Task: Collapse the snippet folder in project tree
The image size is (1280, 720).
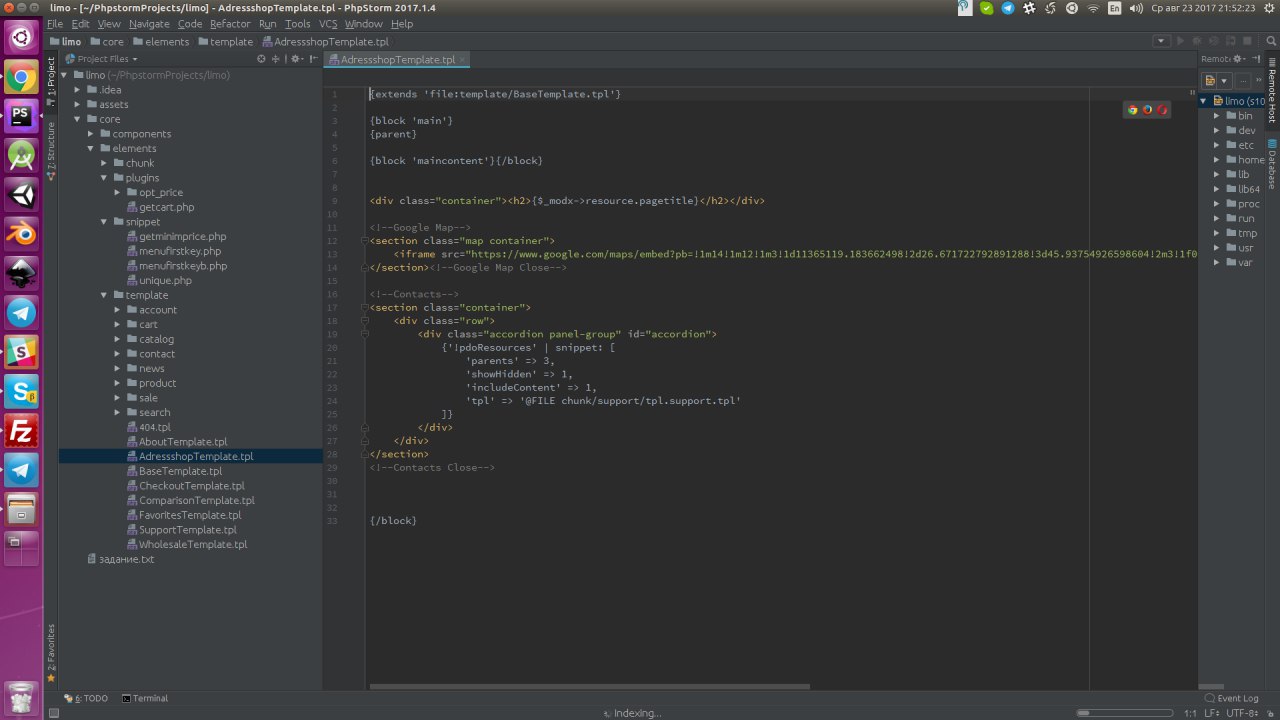Action: (105, 222)
